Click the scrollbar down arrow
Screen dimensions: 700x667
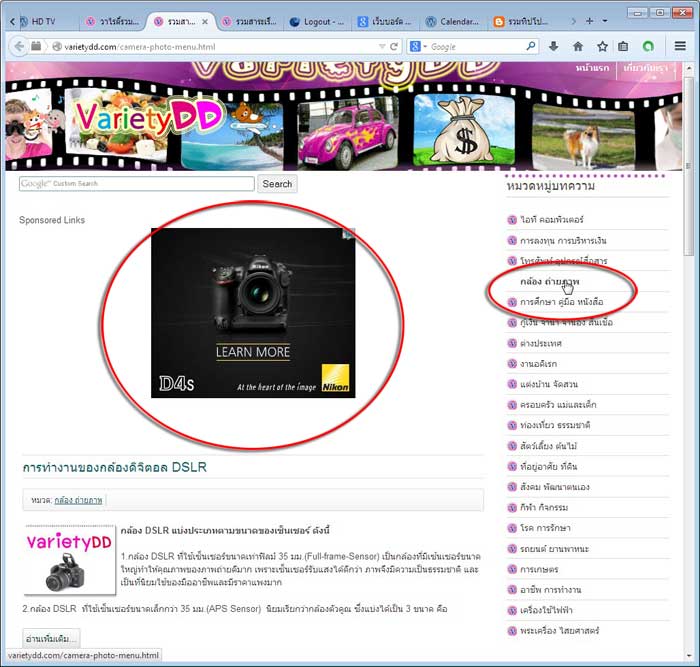click(688, 656)
